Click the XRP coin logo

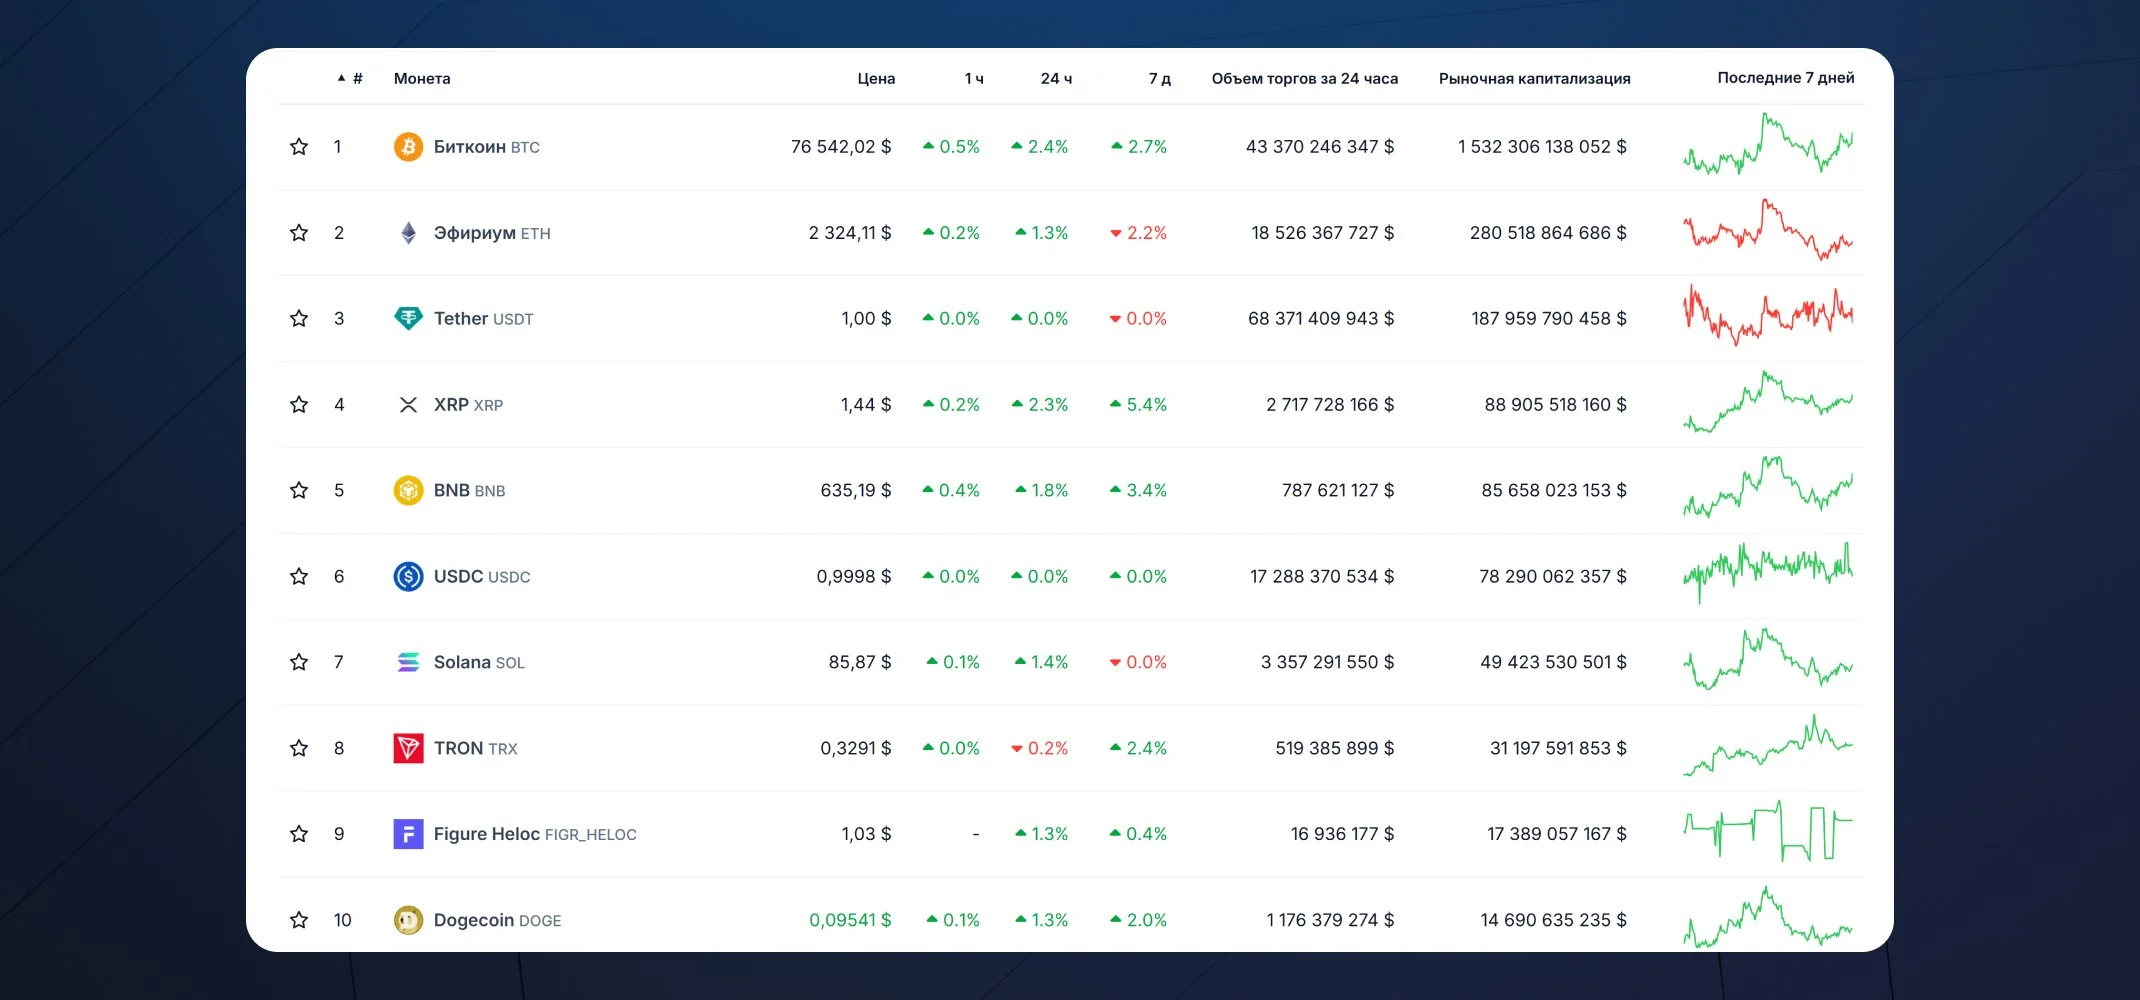pyautogui.click(x=408, y=405)
